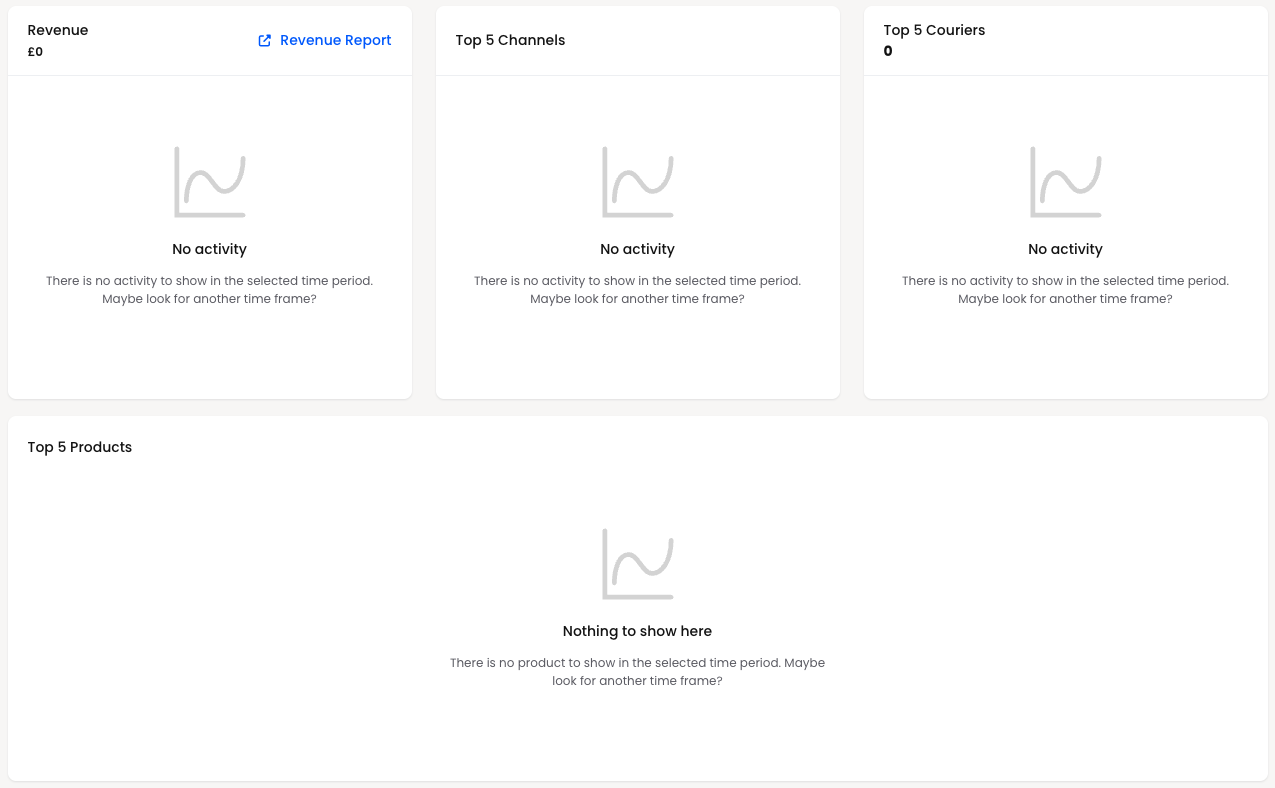The width and height of the screenshot is (1275, 788).
Task: Click "No activity" label in Top 5 Channels card
Action: click(637, 249)
